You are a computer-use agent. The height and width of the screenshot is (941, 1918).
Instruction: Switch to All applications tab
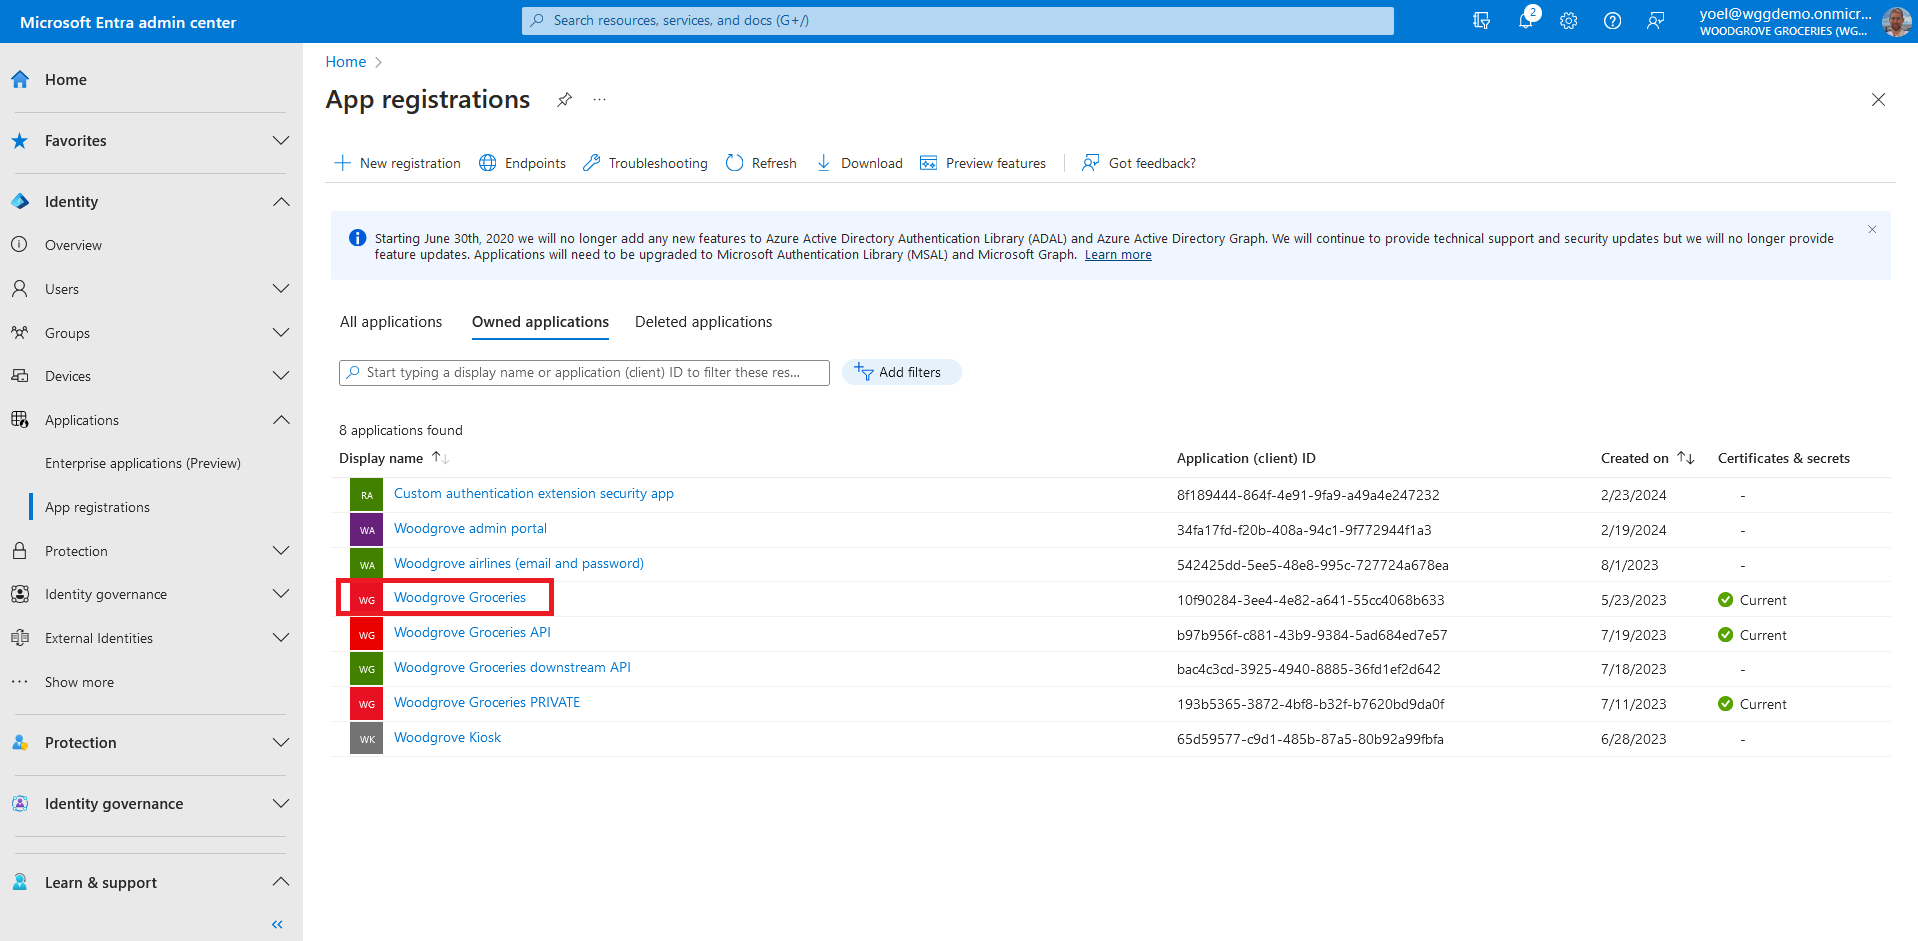click(391, 322)
